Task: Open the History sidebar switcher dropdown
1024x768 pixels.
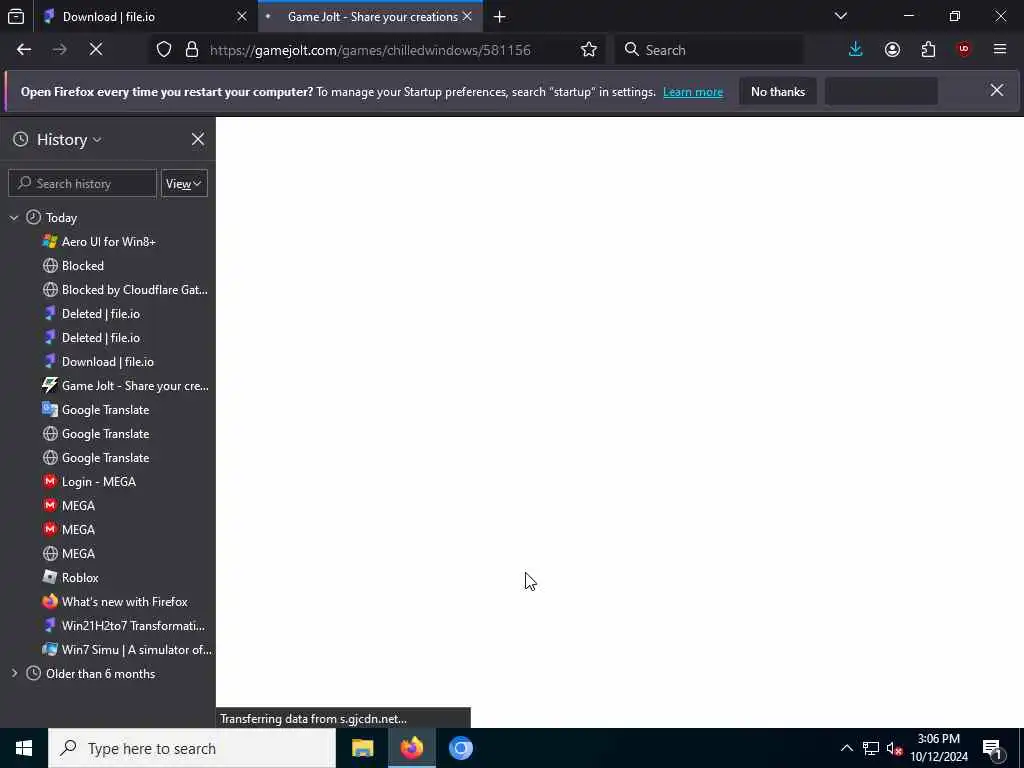Action: 69,140
